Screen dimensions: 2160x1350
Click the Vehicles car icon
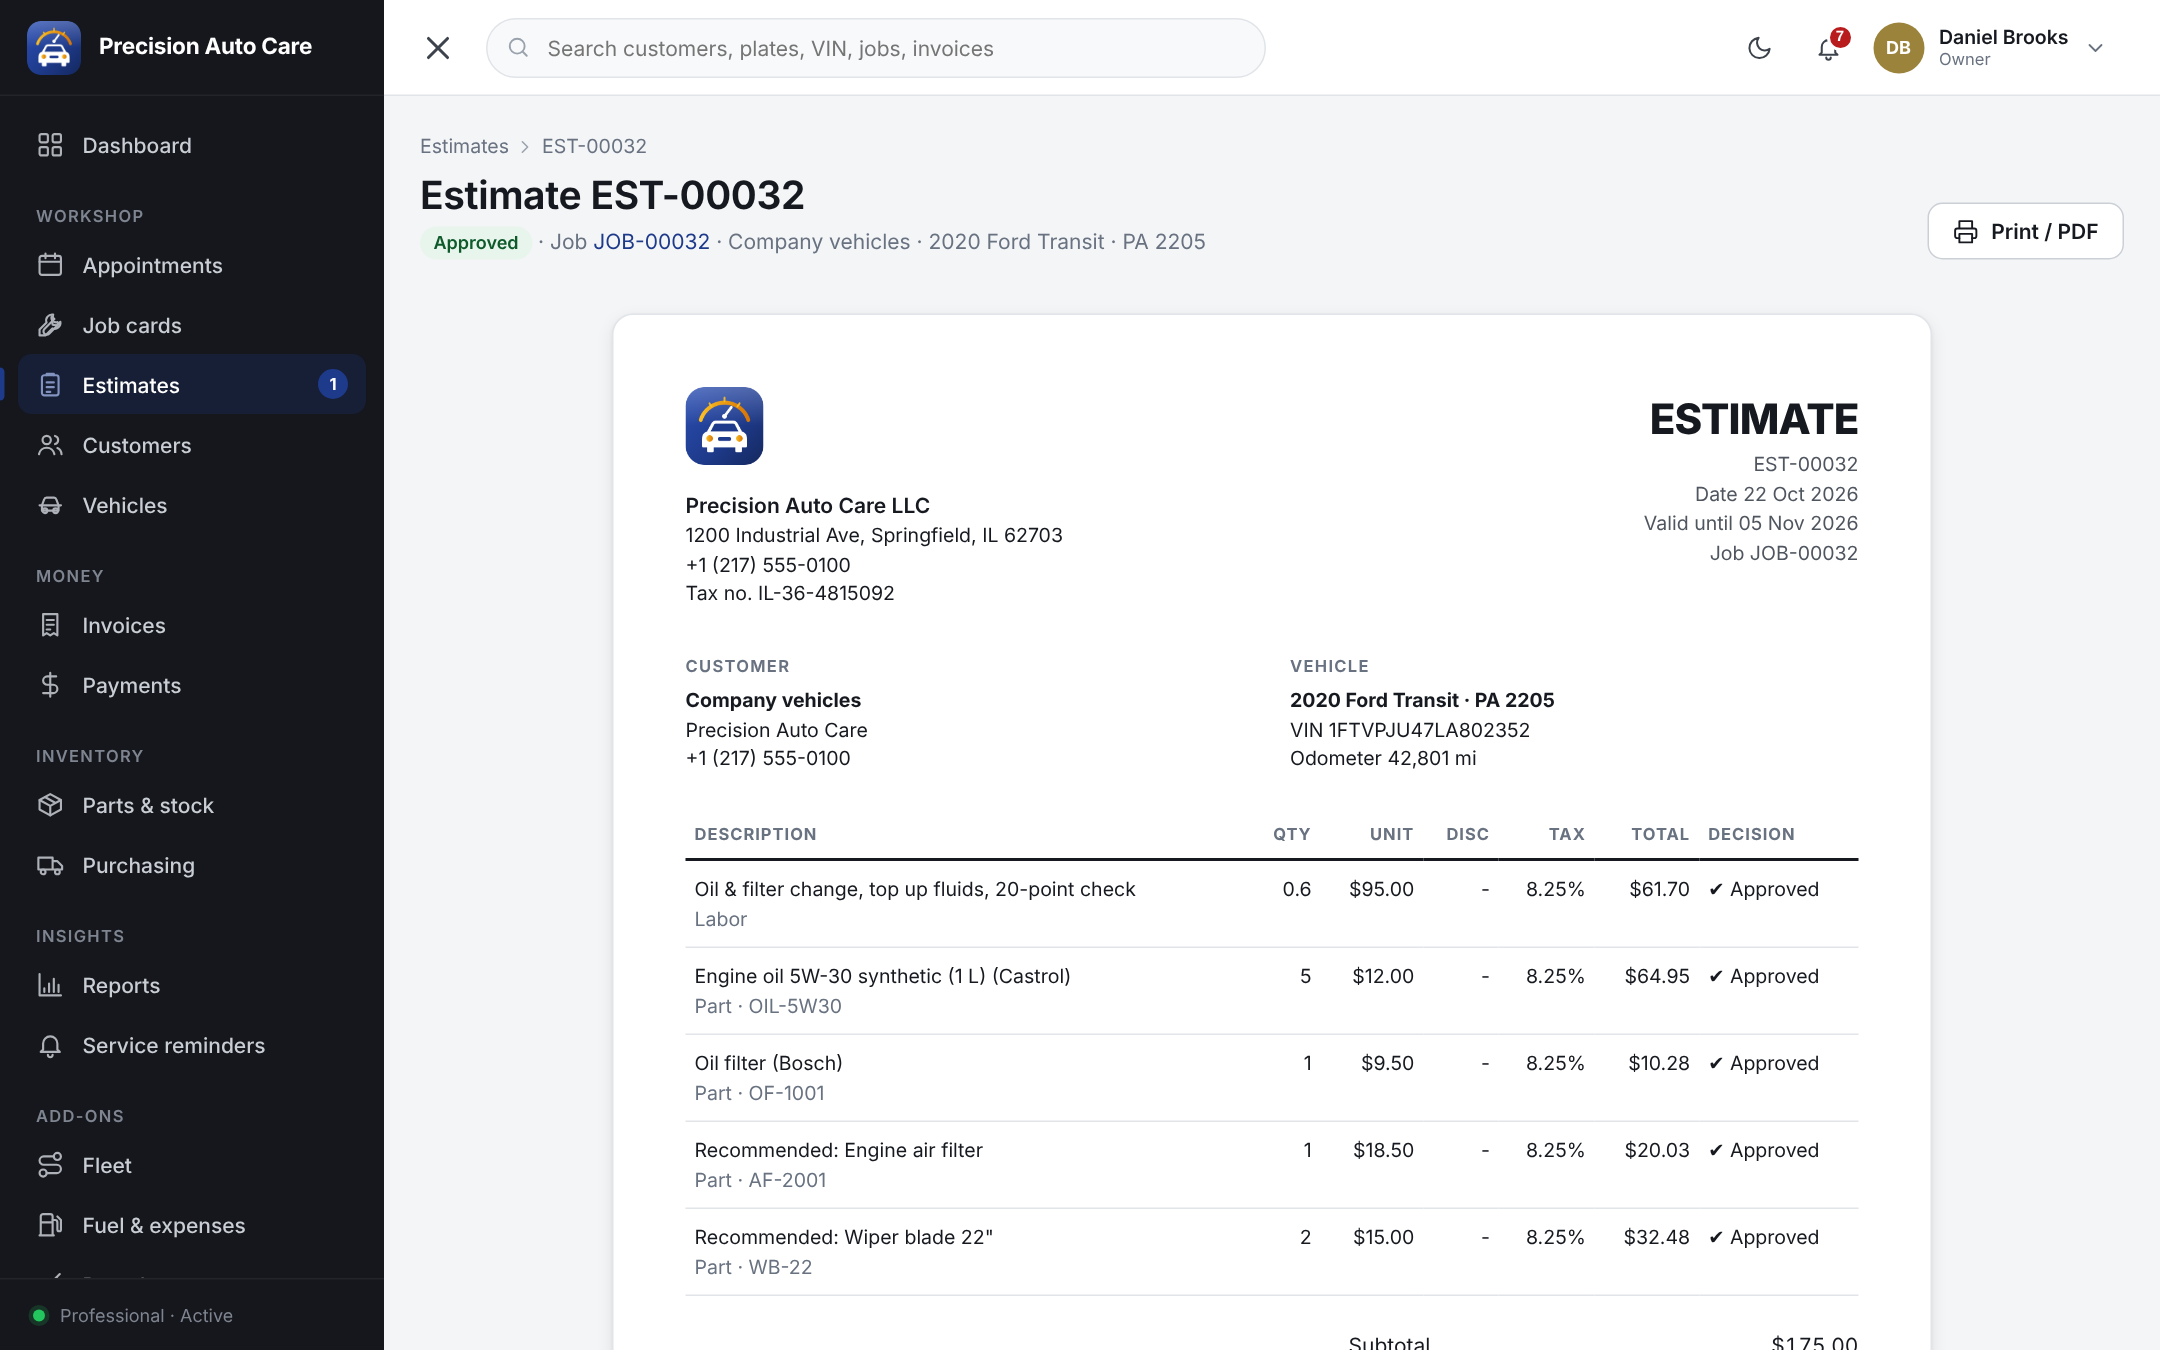click(50, 506)
